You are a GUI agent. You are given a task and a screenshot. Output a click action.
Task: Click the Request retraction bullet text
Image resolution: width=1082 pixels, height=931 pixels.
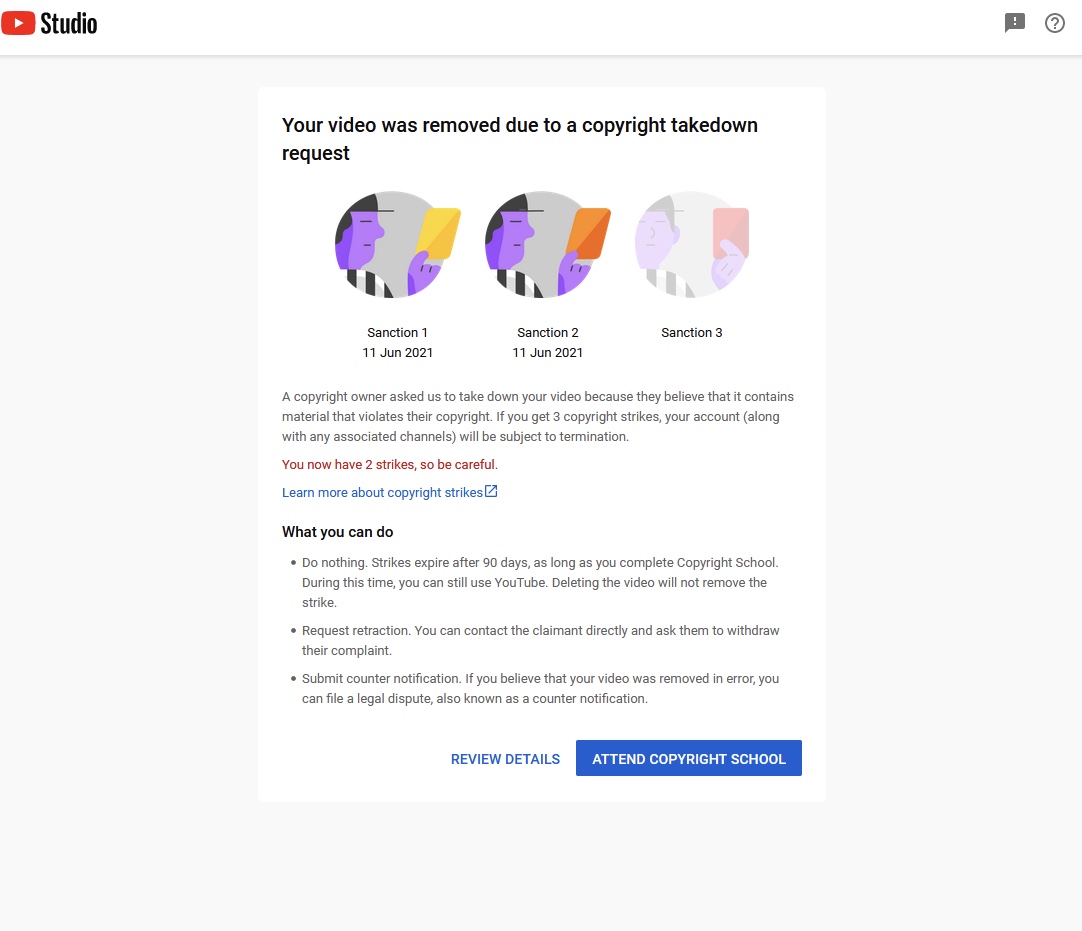540,640
